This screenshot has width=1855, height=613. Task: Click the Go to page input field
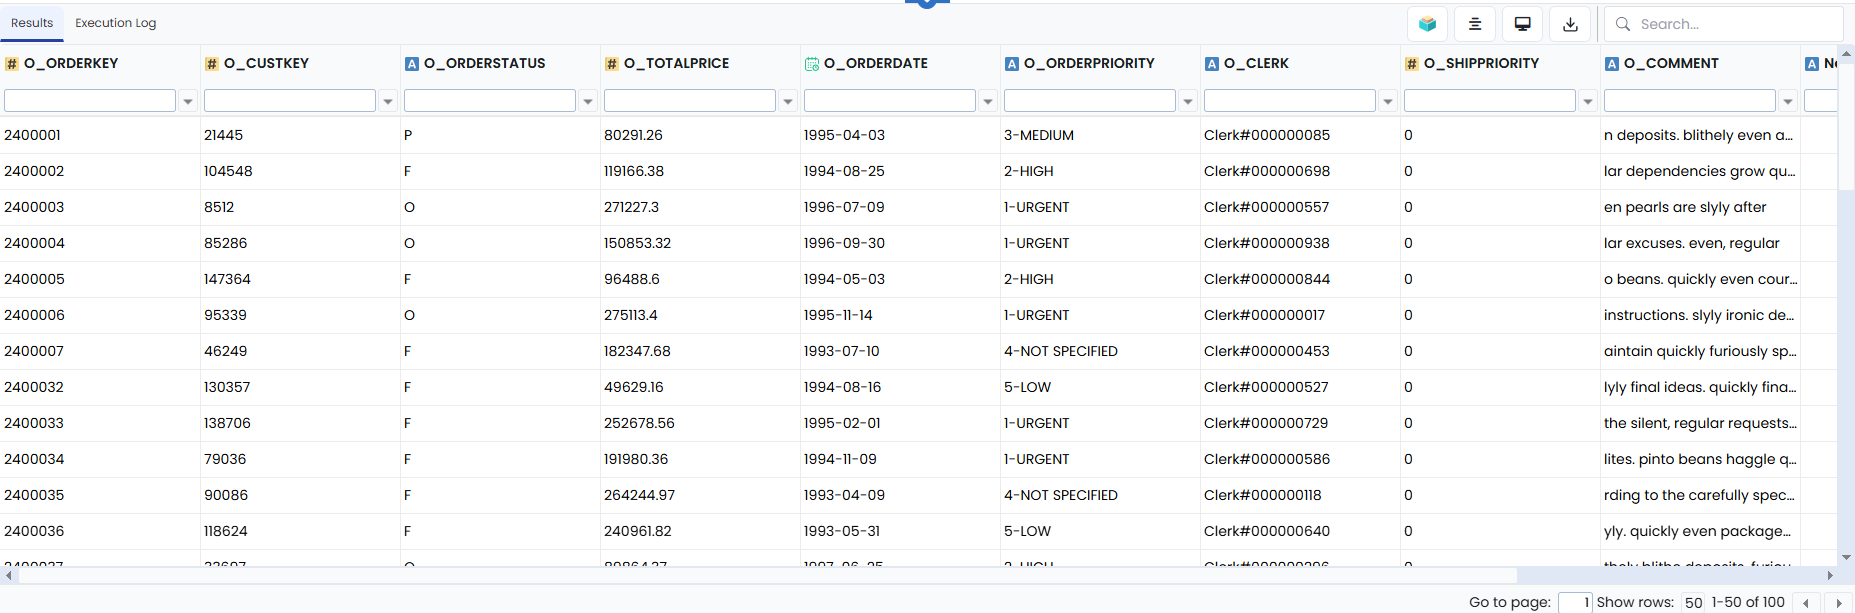coord(1575,603)
